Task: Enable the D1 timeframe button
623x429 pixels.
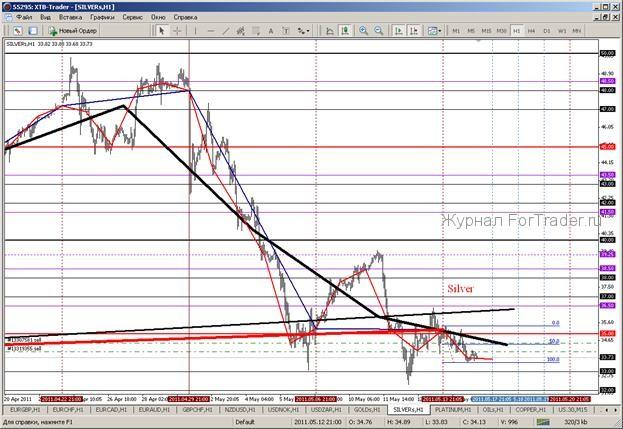Action: point(547,31)
